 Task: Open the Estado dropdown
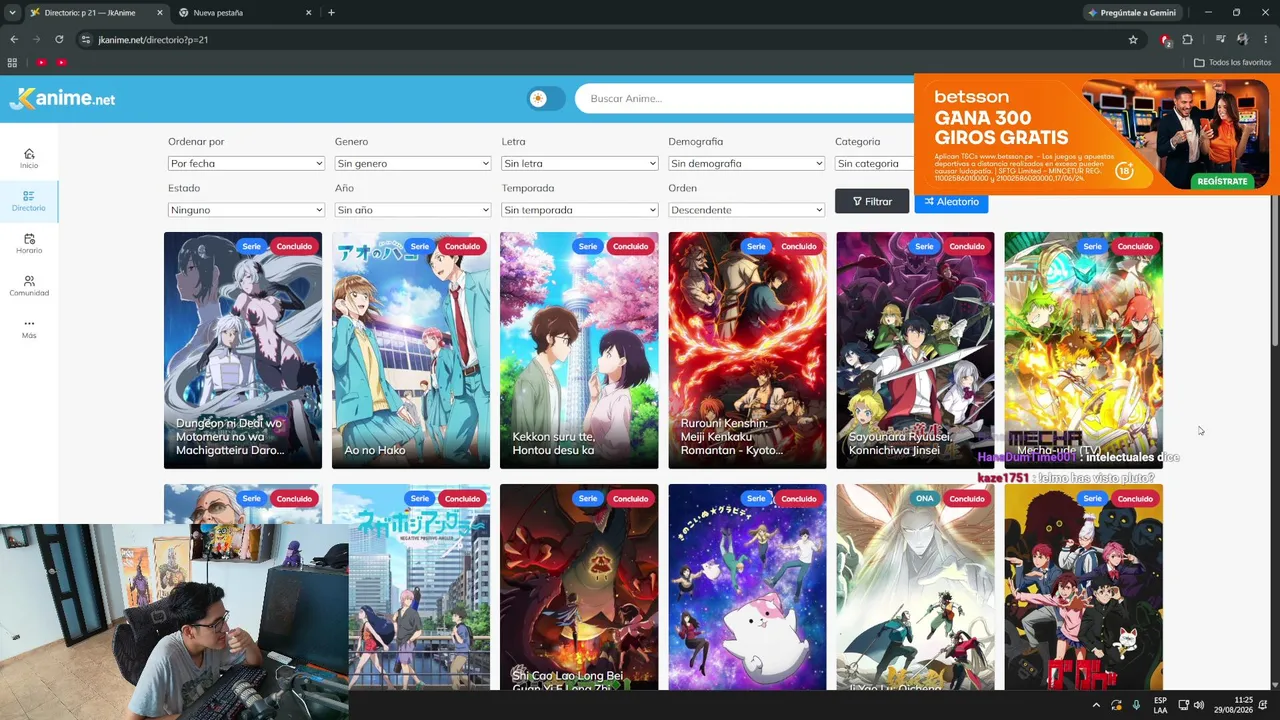[x=246, y=210]
